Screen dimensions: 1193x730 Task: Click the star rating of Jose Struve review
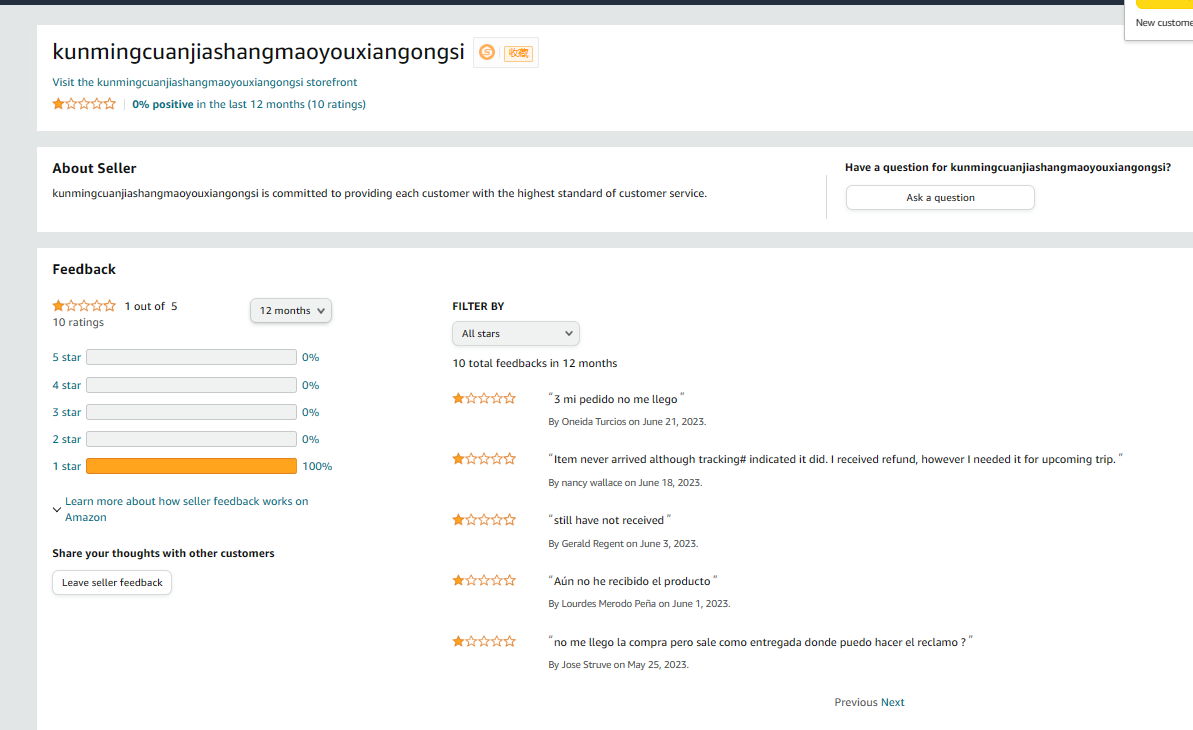[x=484, y=641]
